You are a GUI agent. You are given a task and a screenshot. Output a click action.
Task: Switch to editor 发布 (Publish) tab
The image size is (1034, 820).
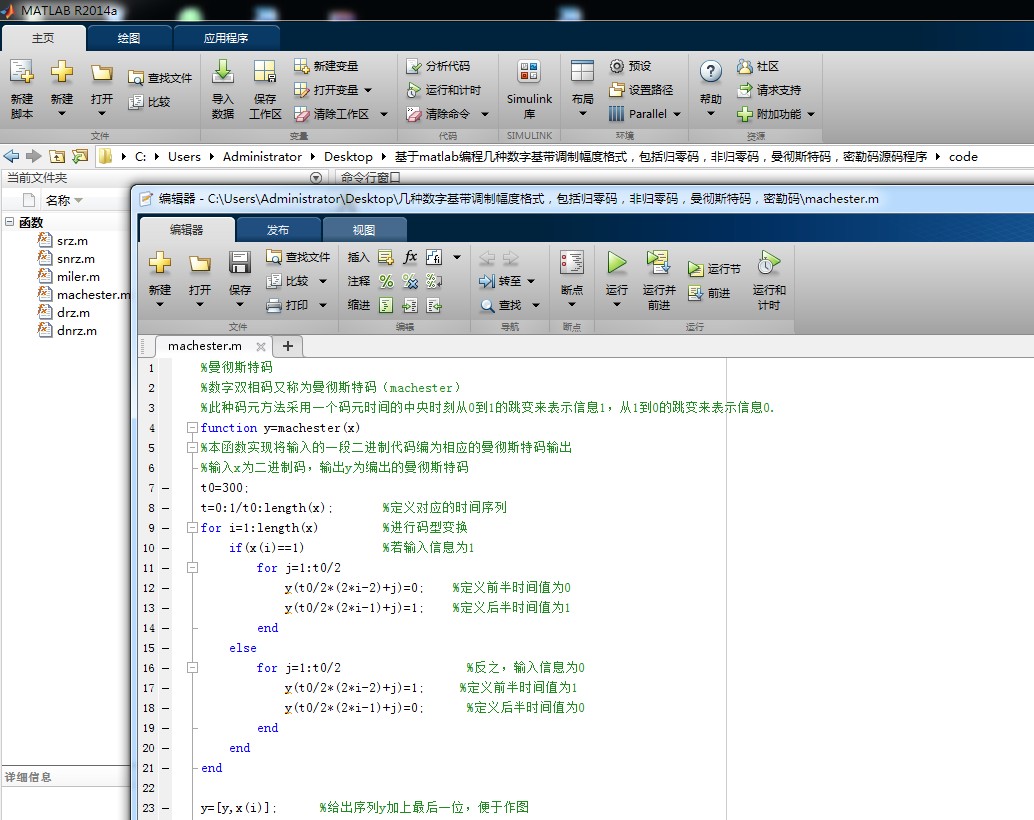tap(278, 230)
